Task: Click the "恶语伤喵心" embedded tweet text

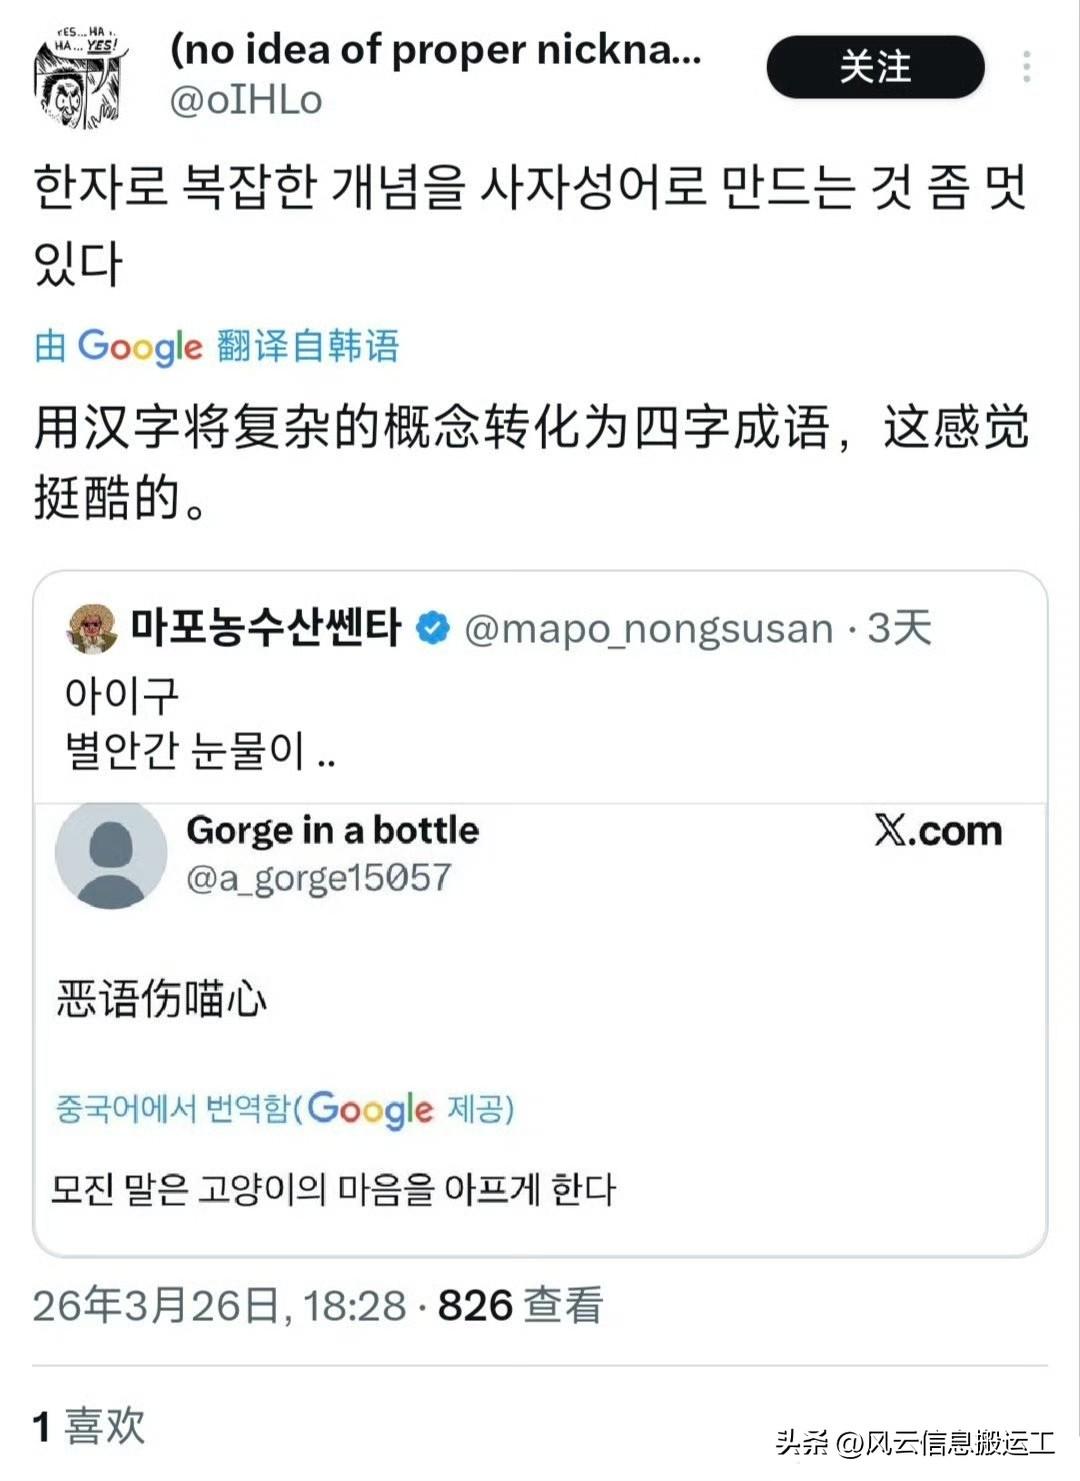Action: click(162, 998)
